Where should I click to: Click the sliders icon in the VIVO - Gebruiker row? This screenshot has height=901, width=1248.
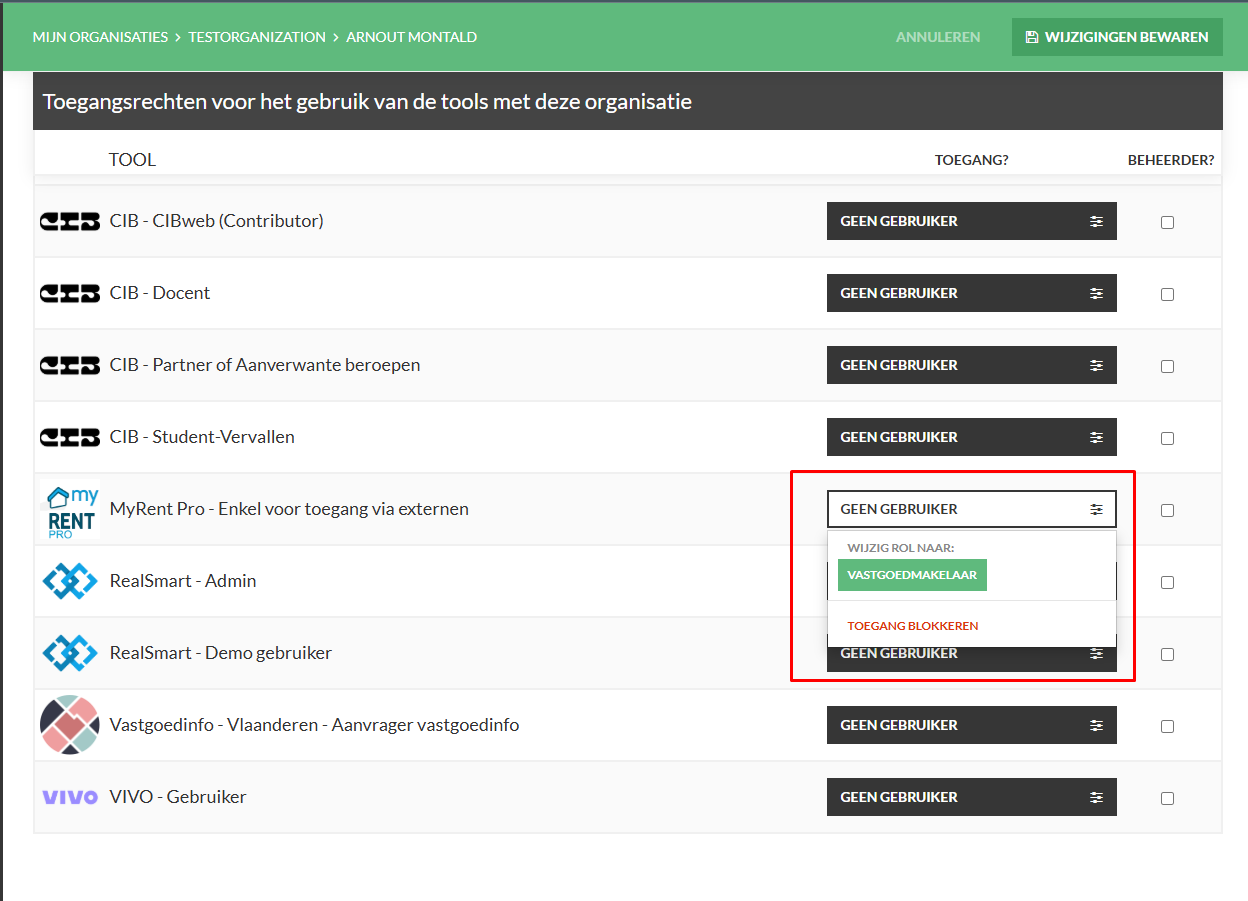[1096, 797]
